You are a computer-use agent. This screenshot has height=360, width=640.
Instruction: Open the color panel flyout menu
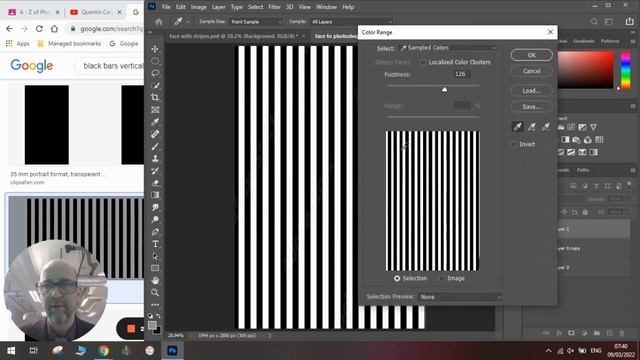click(x=633, y=41)
